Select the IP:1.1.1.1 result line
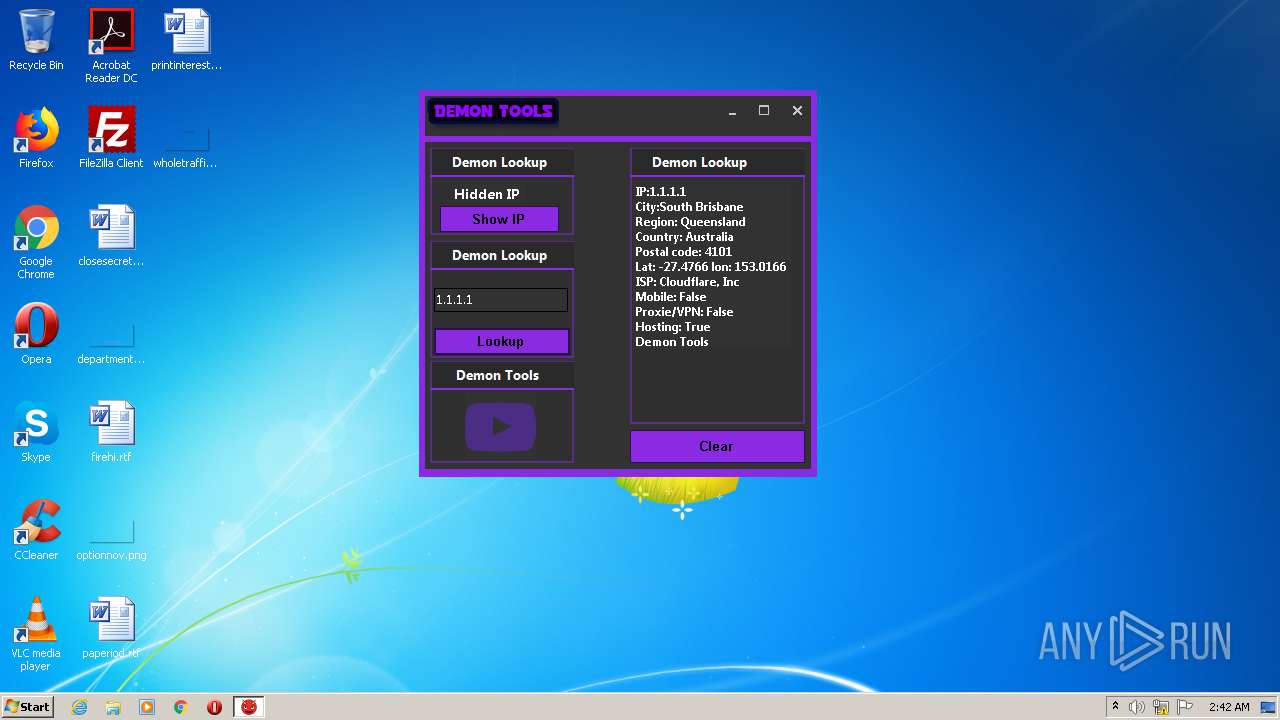 pos(661,191)
